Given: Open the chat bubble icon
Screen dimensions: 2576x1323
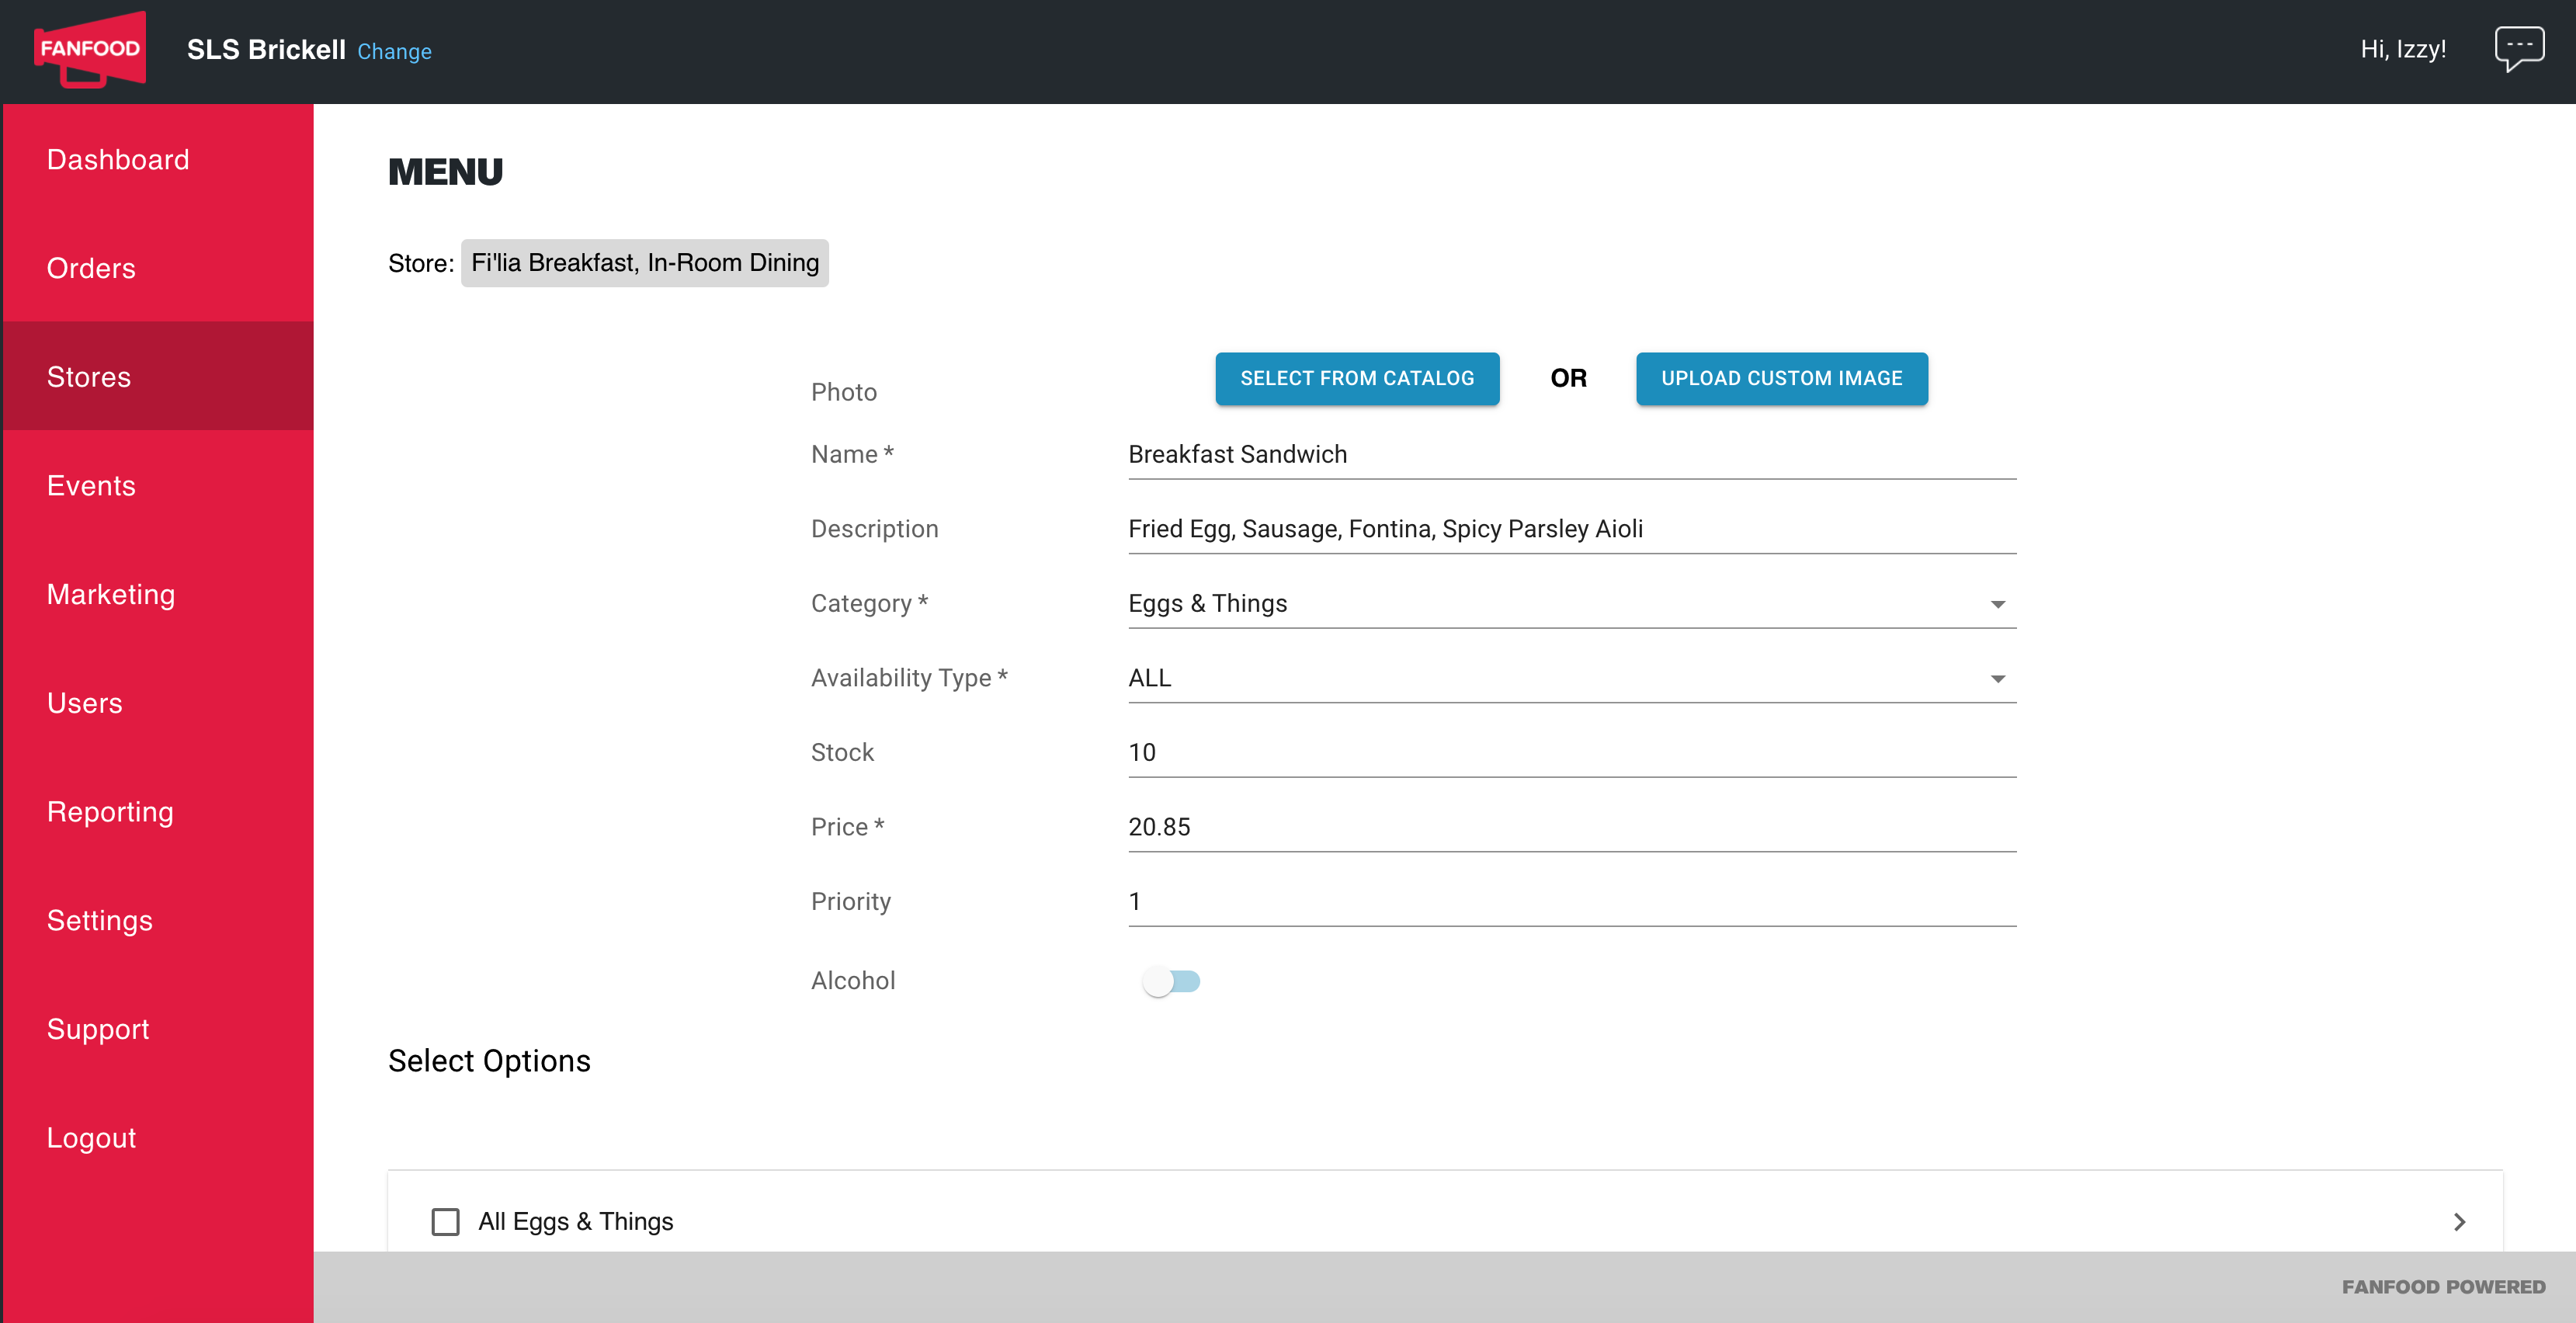Looking at the screenshot, I should click(2519, 48).
